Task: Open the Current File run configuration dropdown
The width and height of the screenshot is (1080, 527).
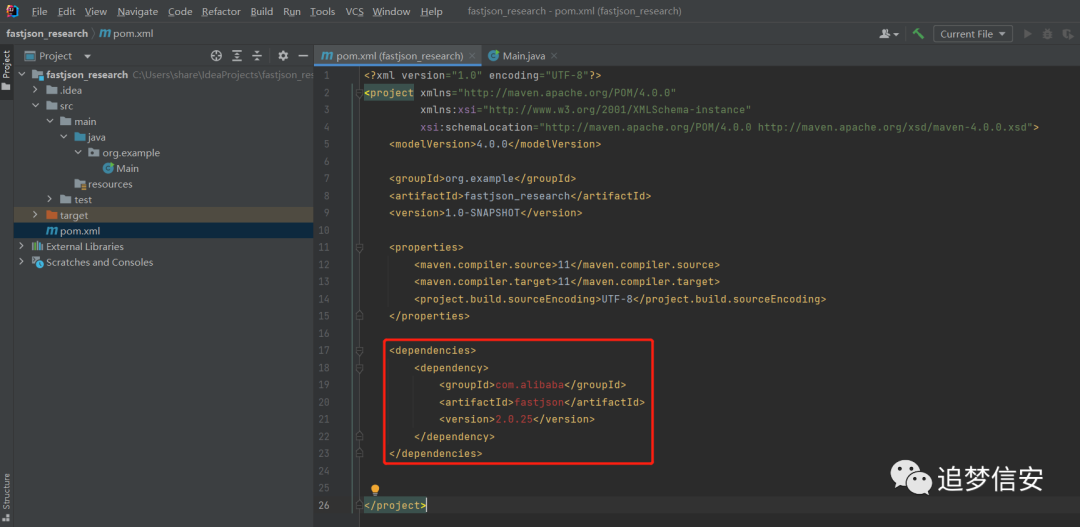Action: click(973, 34)
